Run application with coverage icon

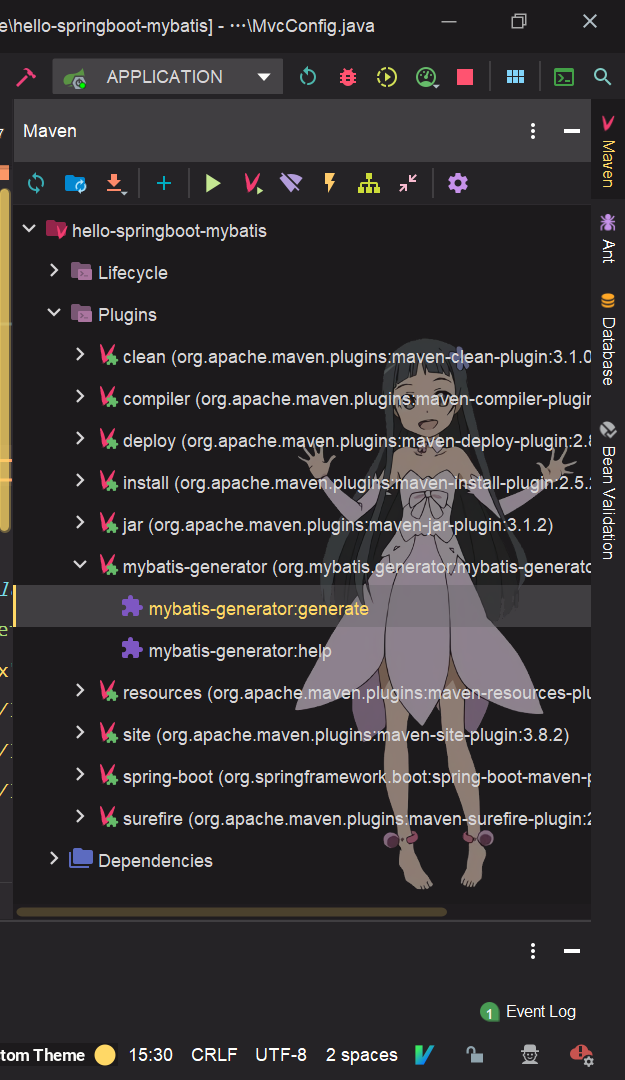387,76
